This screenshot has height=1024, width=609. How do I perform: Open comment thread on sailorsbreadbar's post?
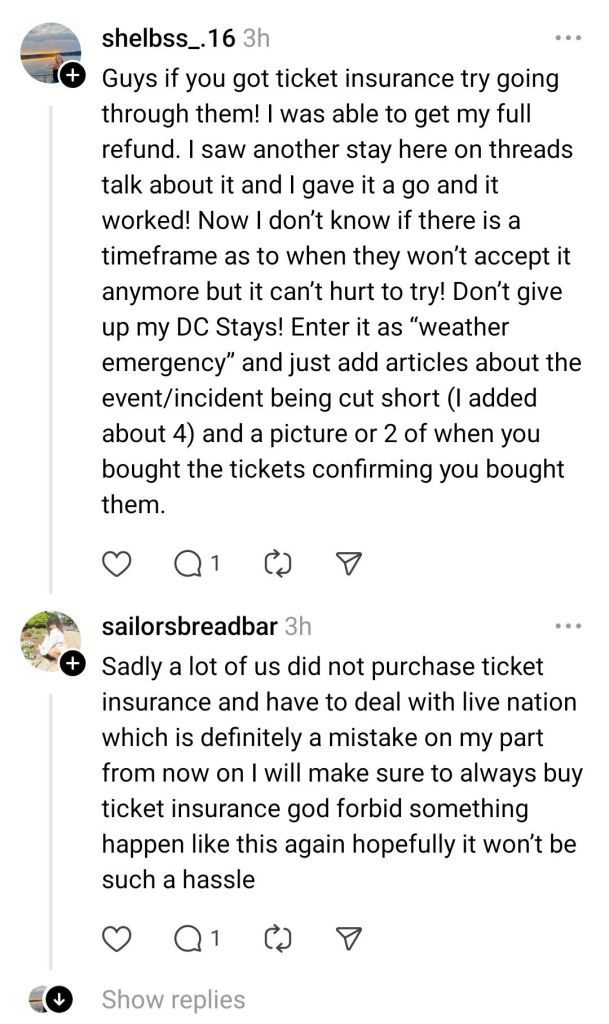tap(195, 939)
